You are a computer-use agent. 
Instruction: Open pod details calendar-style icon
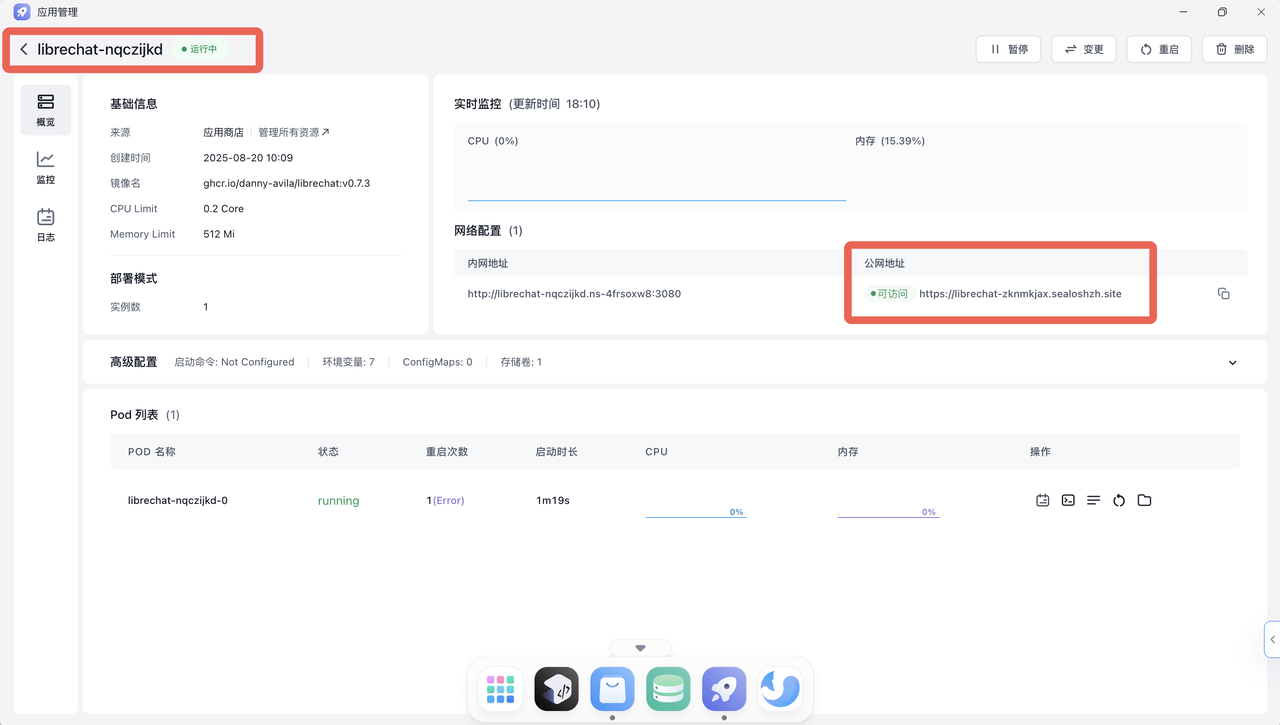pyautogui.click(x=1042, y=500)
